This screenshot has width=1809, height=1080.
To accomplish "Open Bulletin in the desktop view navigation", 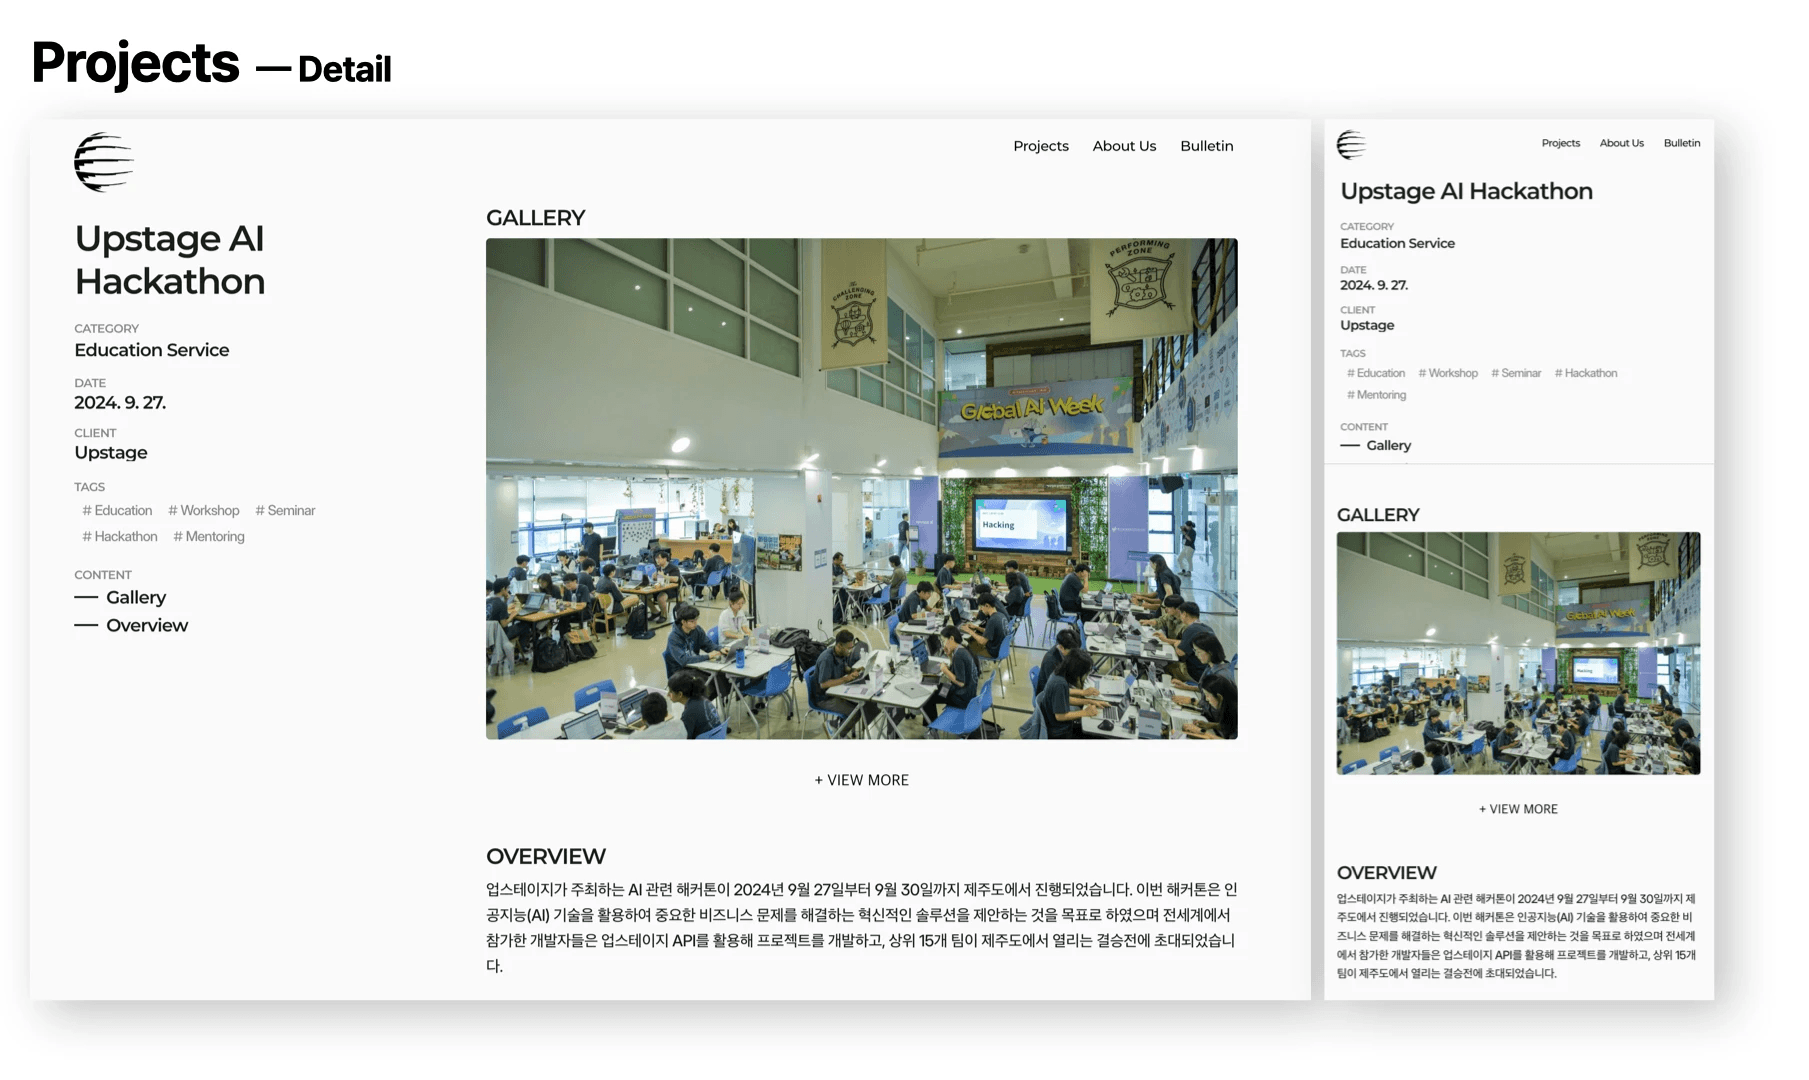I will pos(1207,146).
